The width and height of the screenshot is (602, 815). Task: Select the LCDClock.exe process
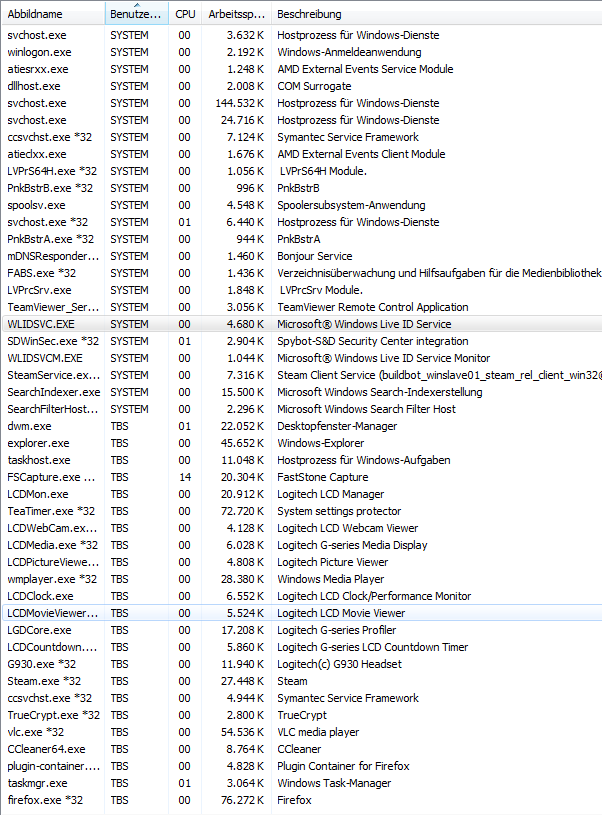coord(302,596)
